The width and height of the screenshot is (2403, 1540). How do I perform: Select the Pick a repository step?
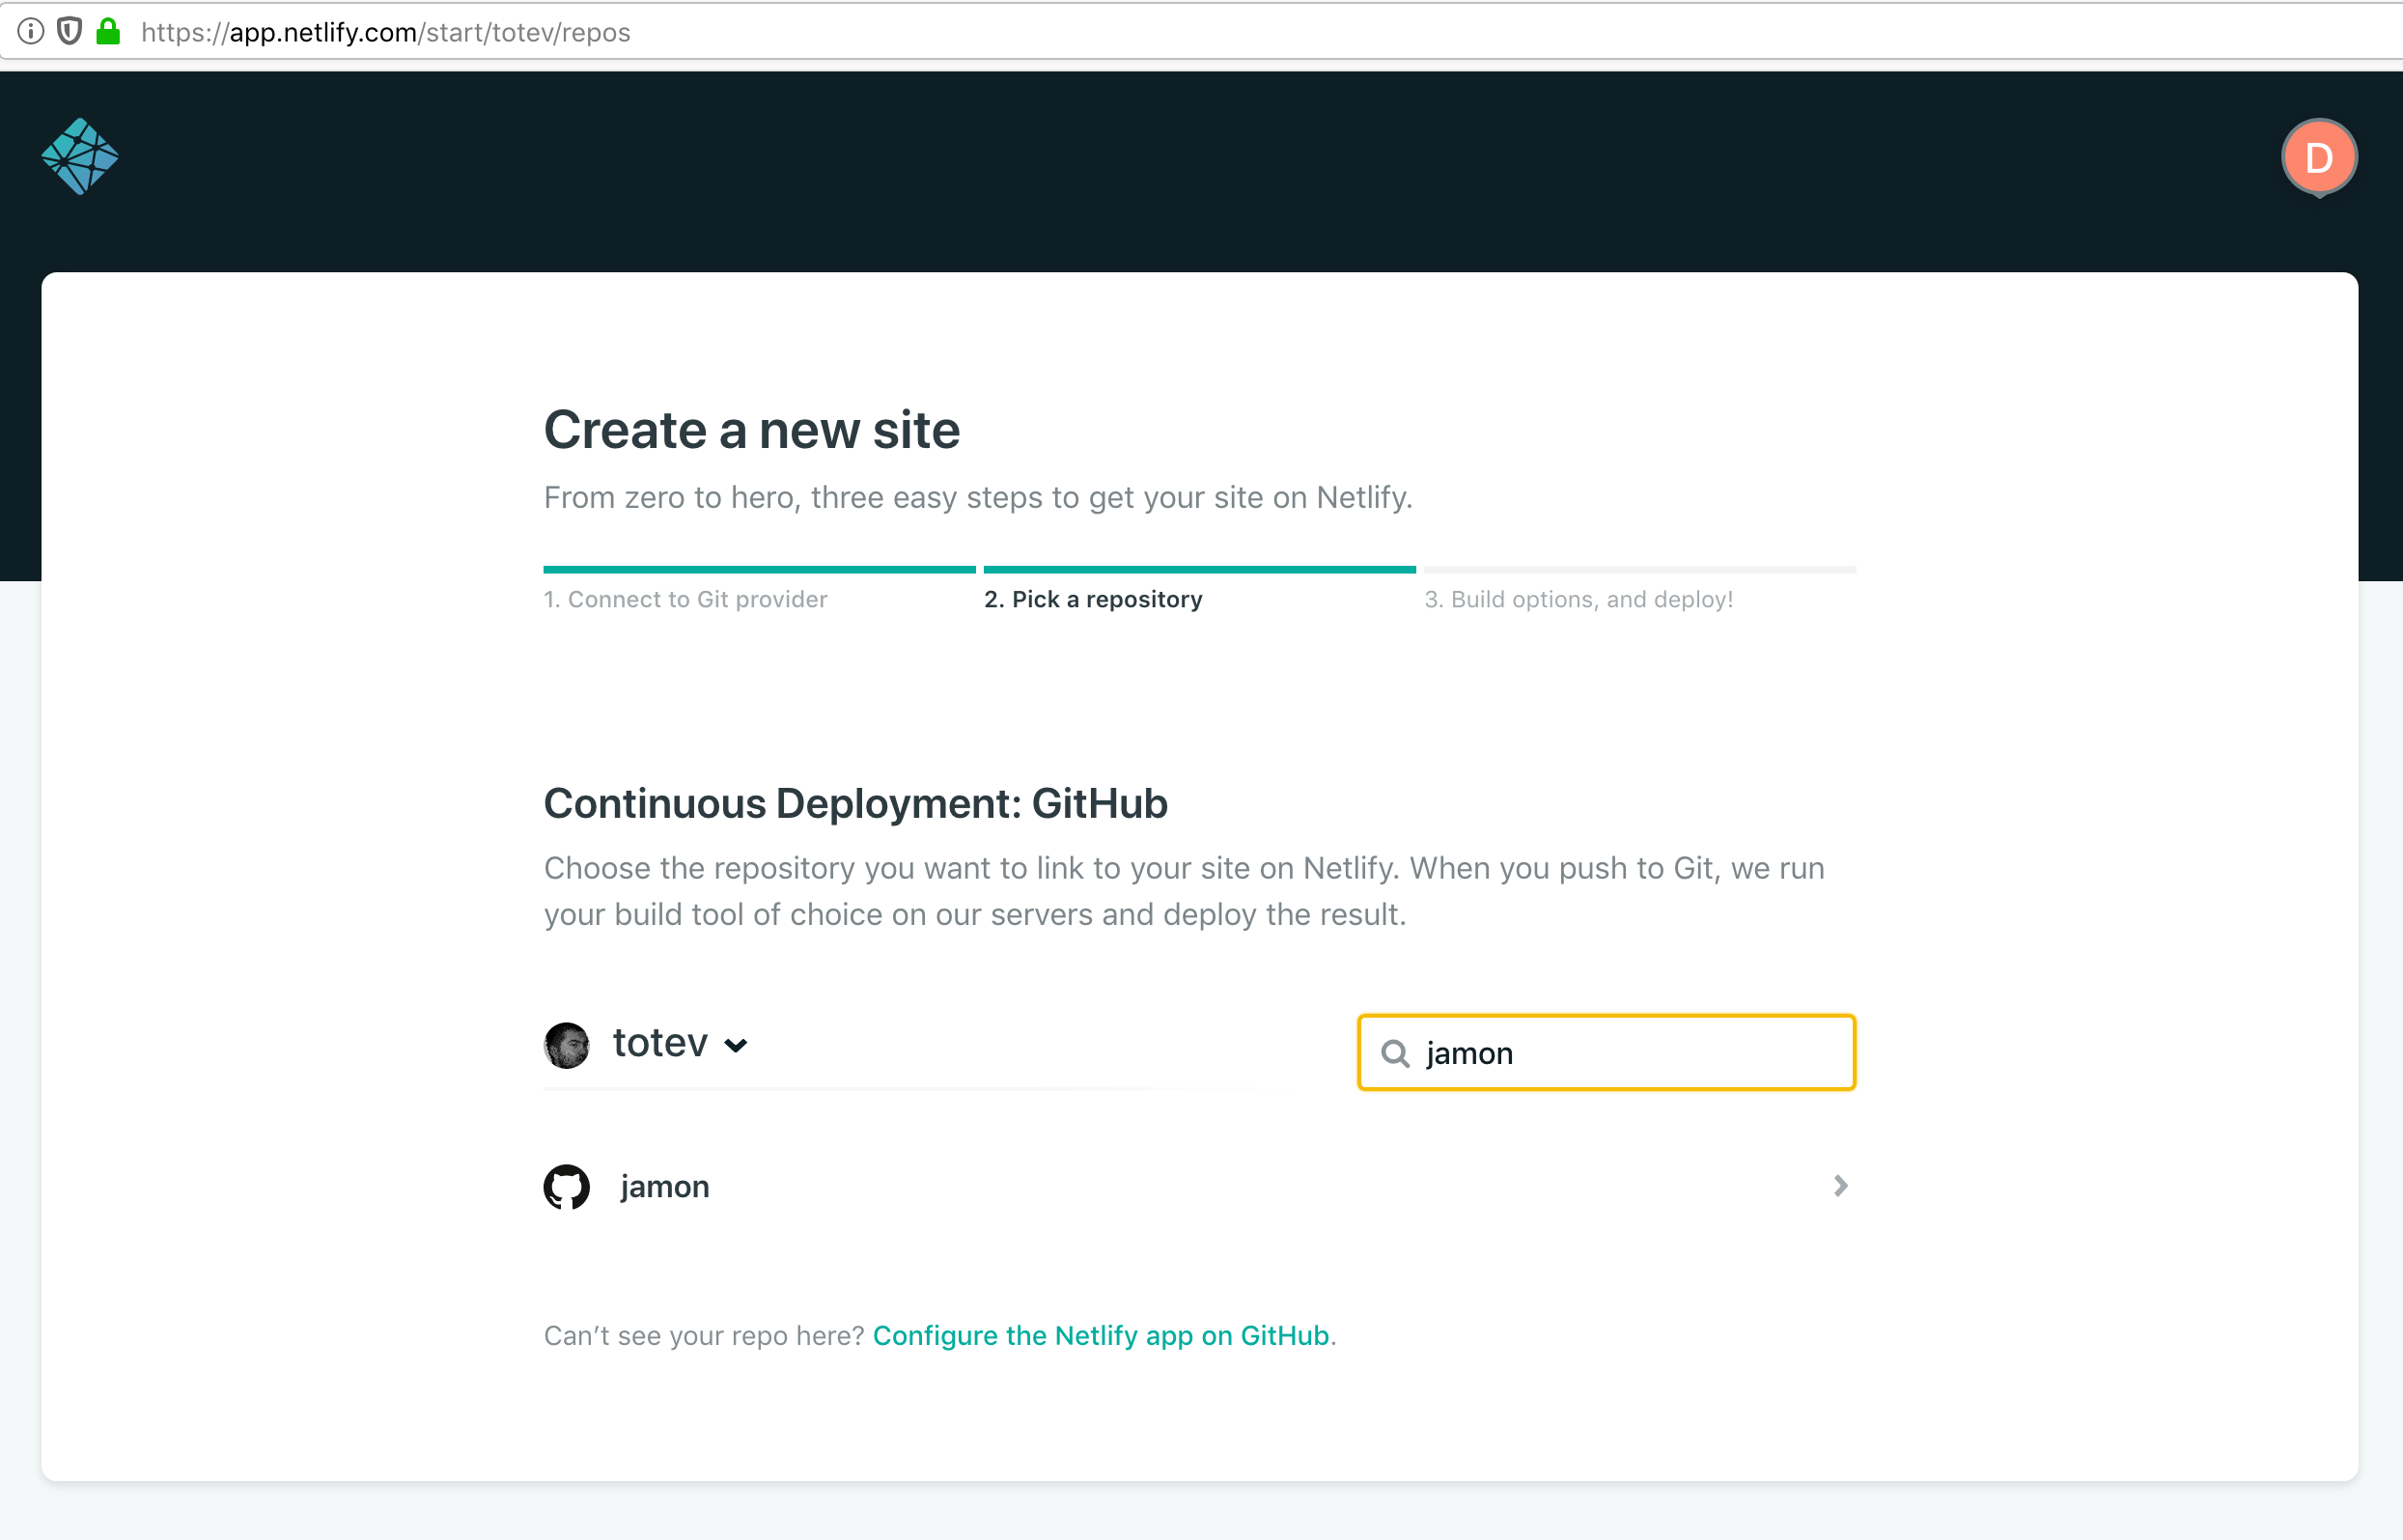1093,599
